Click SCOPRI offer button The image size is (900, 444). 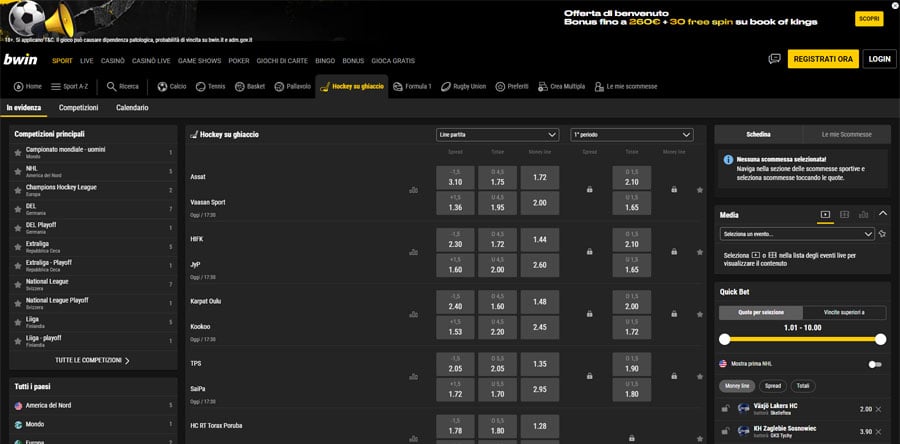pyautogui.click(x=869, y=19)
